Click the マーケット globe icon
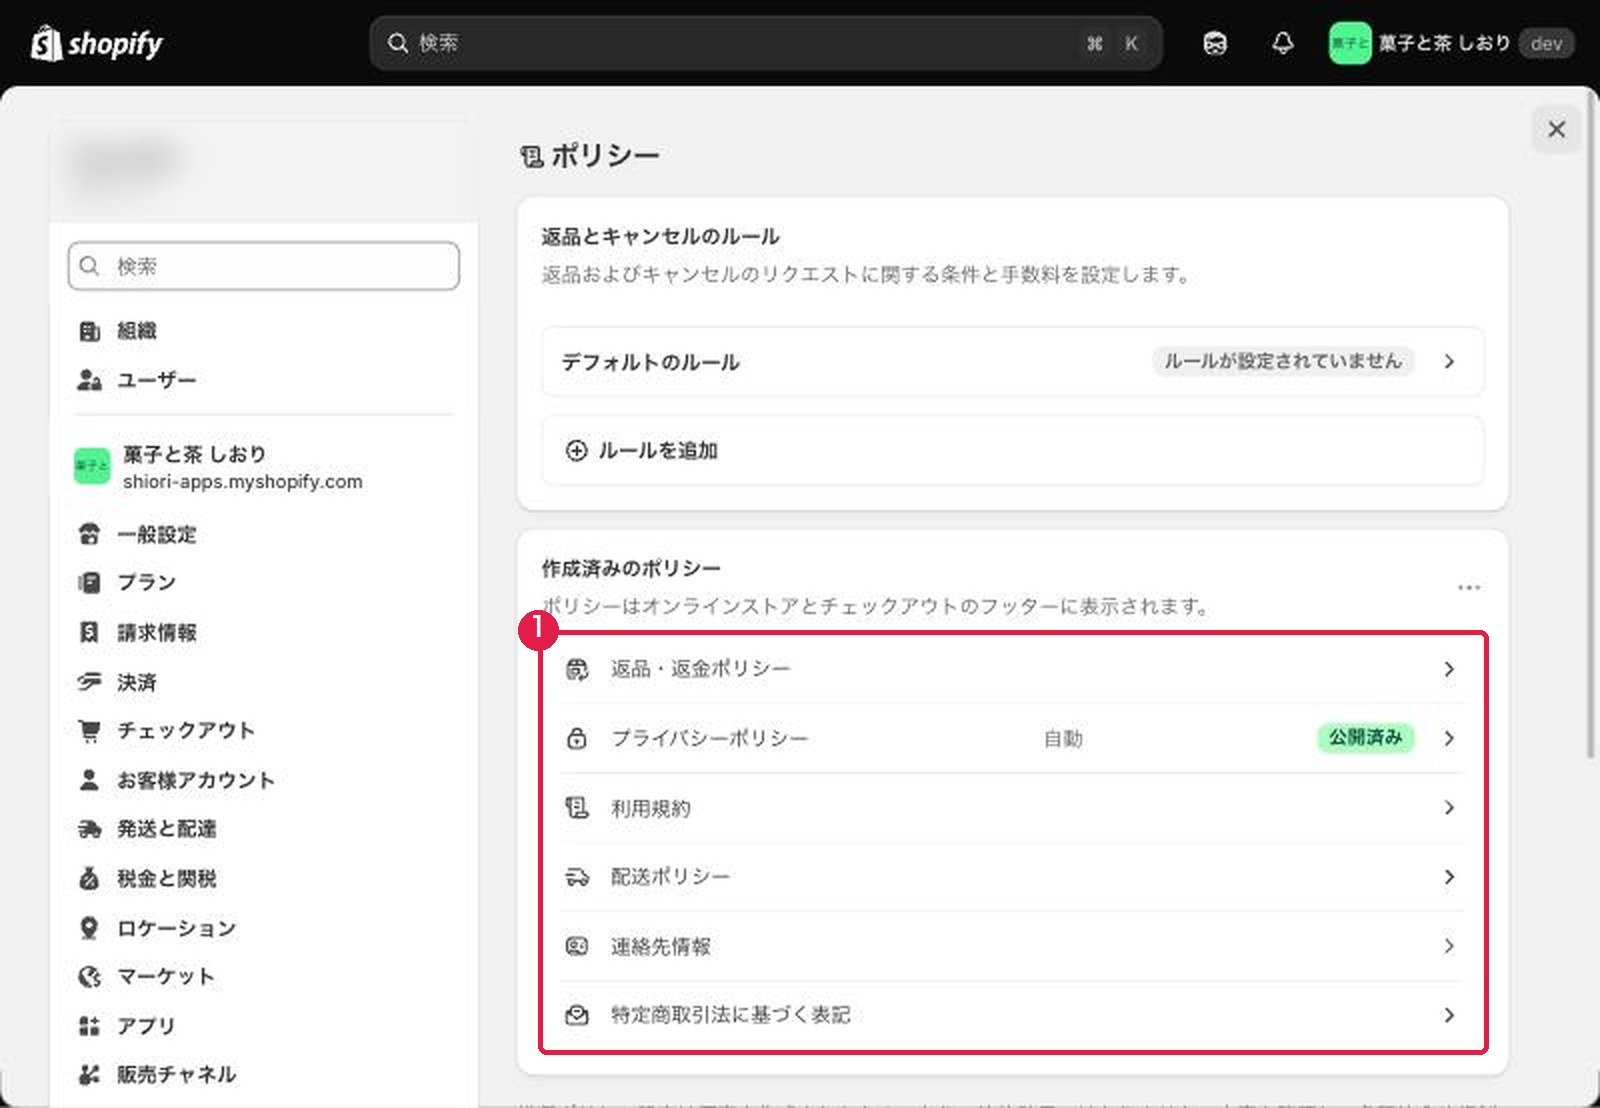The image size is (1600, 1108). click(x=89, y=977)
